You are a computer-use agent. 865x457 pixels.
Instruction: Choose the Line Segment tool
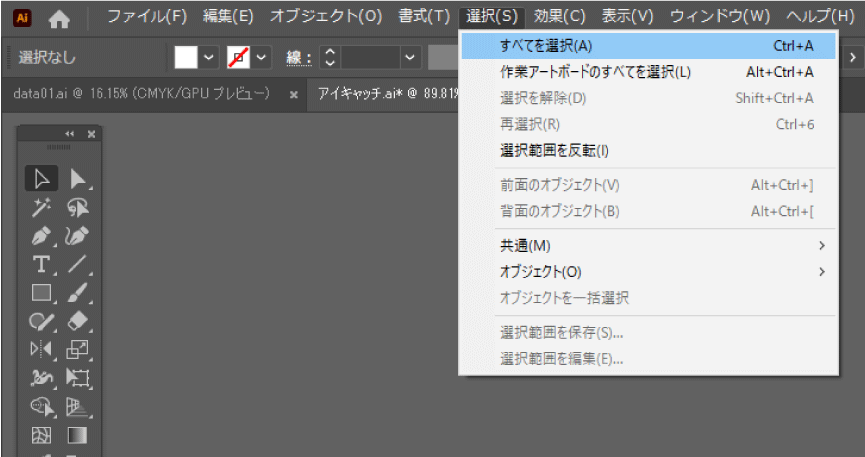pyautogui.click(x=78, y=265)
